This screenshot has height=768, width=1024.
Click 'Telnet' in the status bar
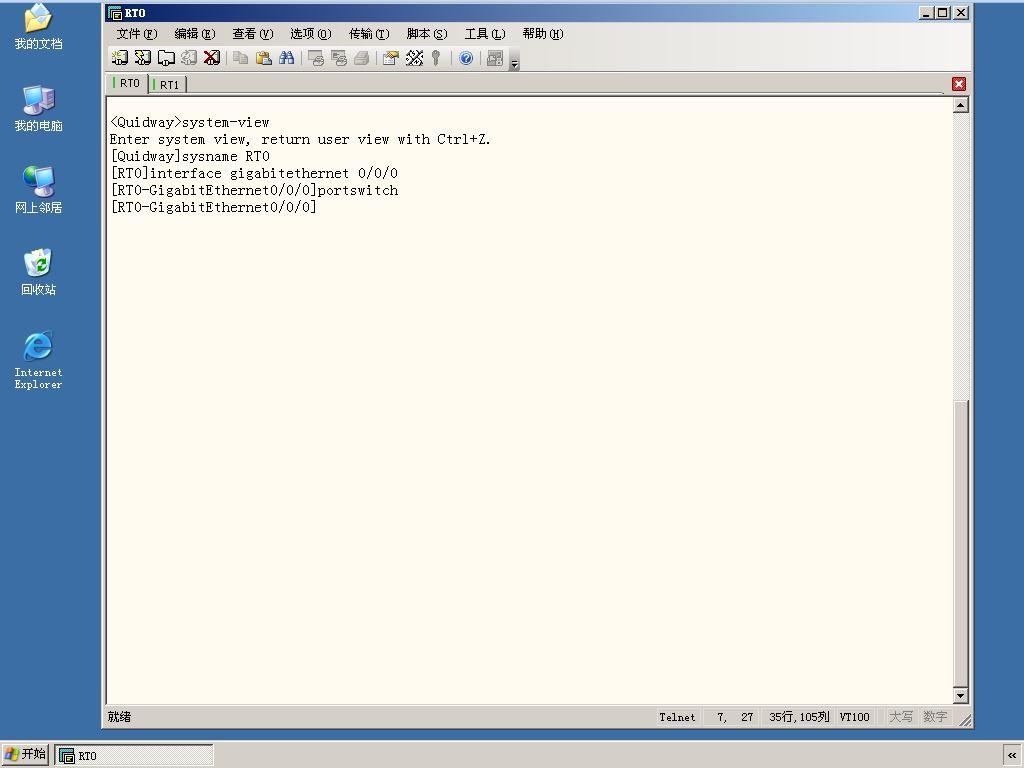click(x=677, y=717)
